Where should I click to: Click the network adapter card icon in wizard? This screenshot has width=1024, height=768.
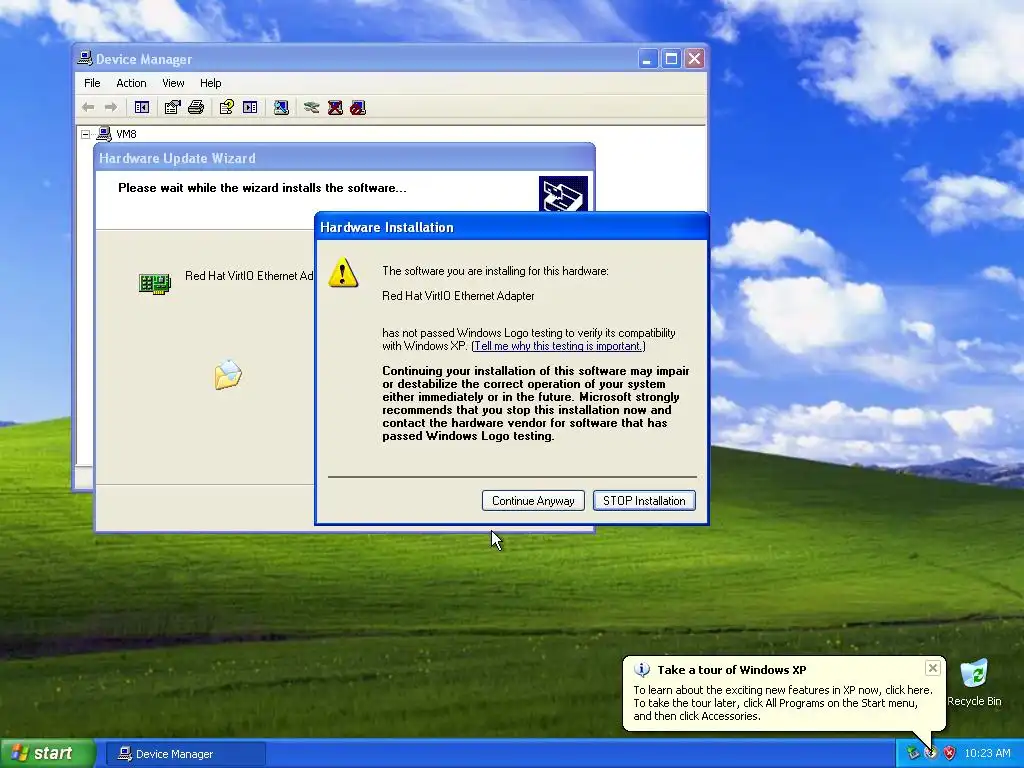click(x=155, y=283)
